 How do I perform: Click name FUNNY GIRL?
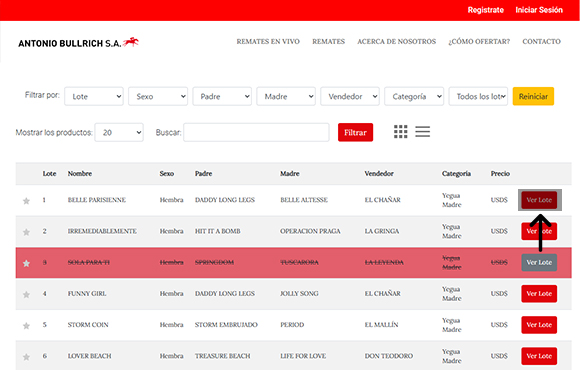pyautogui.click(x=87, y=294)
